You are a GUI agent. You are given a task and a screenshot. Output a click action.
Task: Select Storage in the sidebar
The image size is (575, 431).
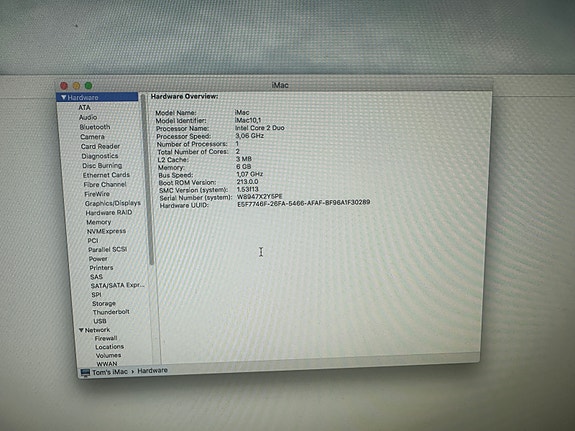[104, 304]
